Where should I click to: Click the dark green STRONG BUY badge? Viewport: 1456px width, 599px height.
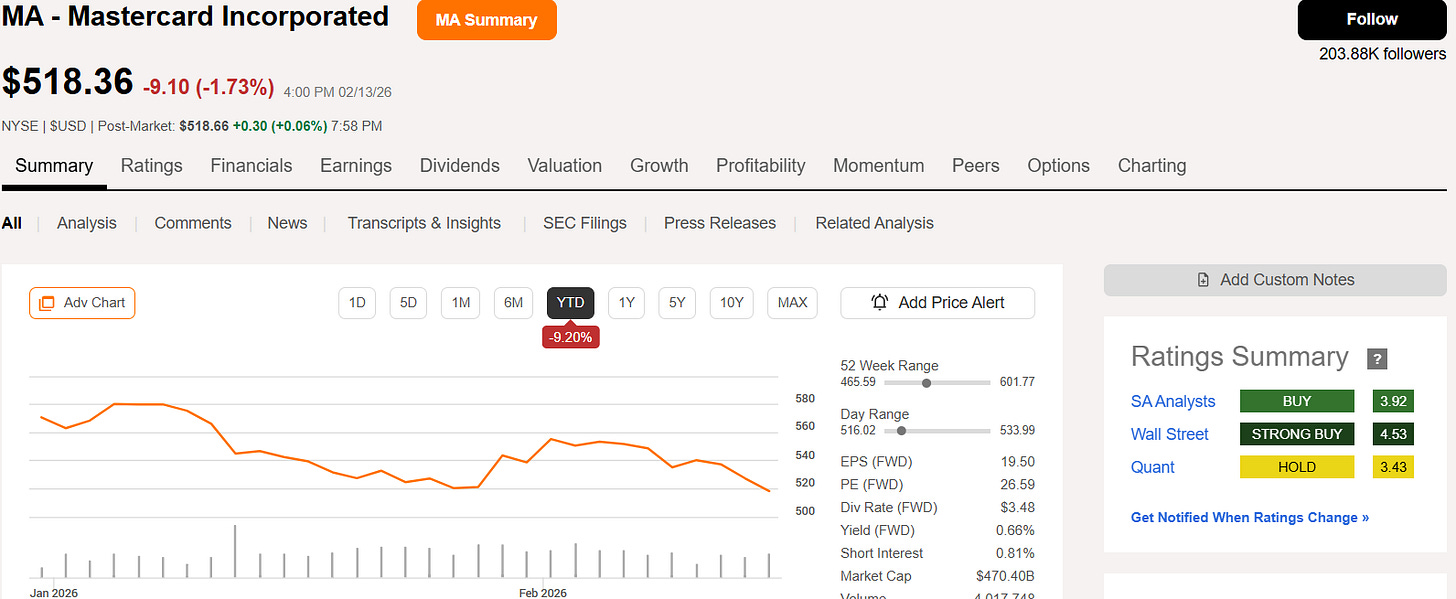pos(1297,434)
